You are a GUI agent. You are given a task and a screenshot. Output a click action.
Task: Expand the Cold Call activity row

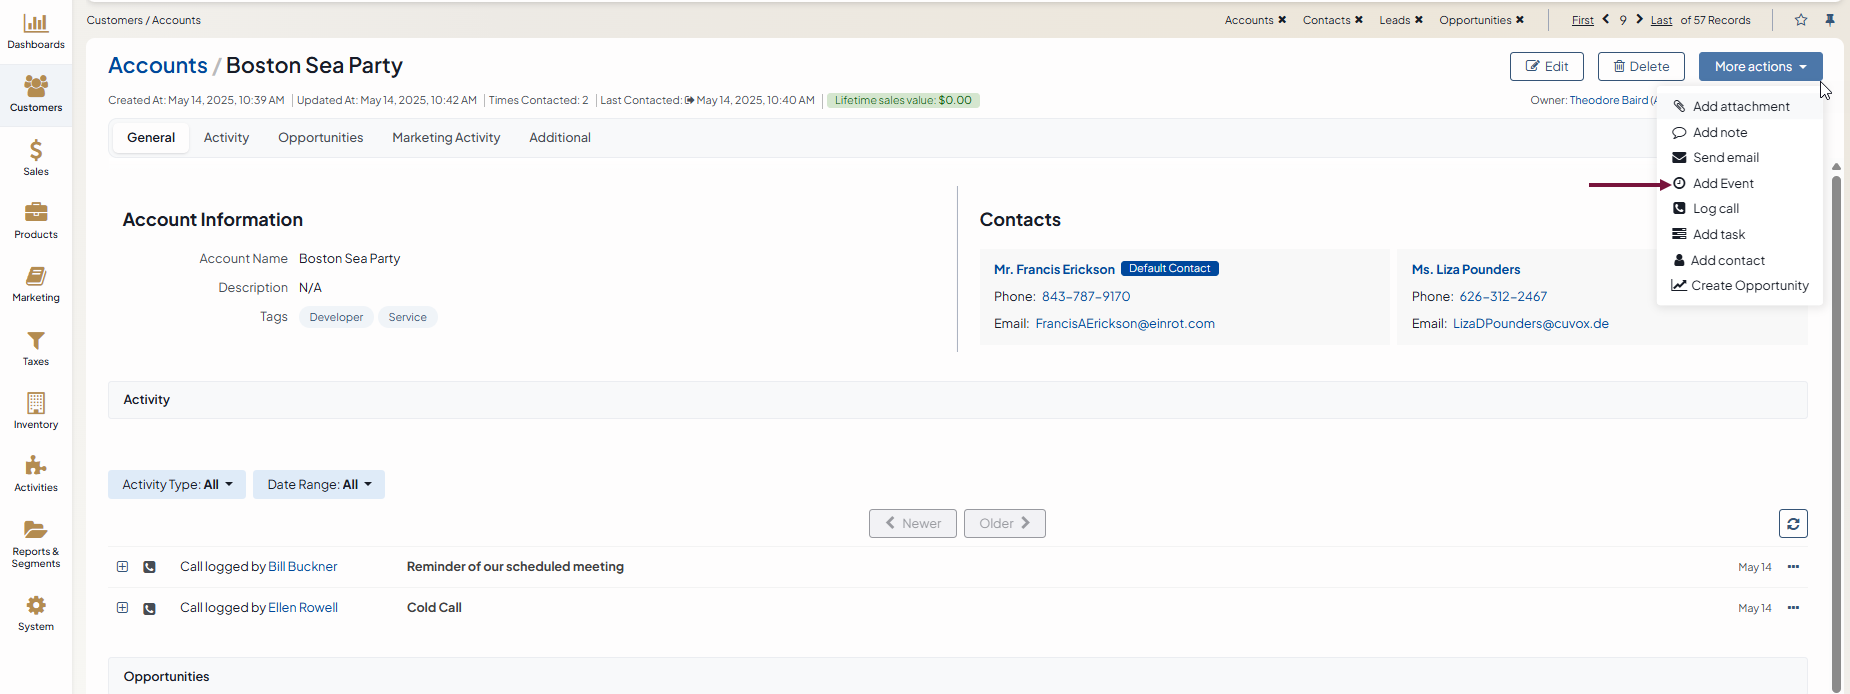[x=122, y=608]
